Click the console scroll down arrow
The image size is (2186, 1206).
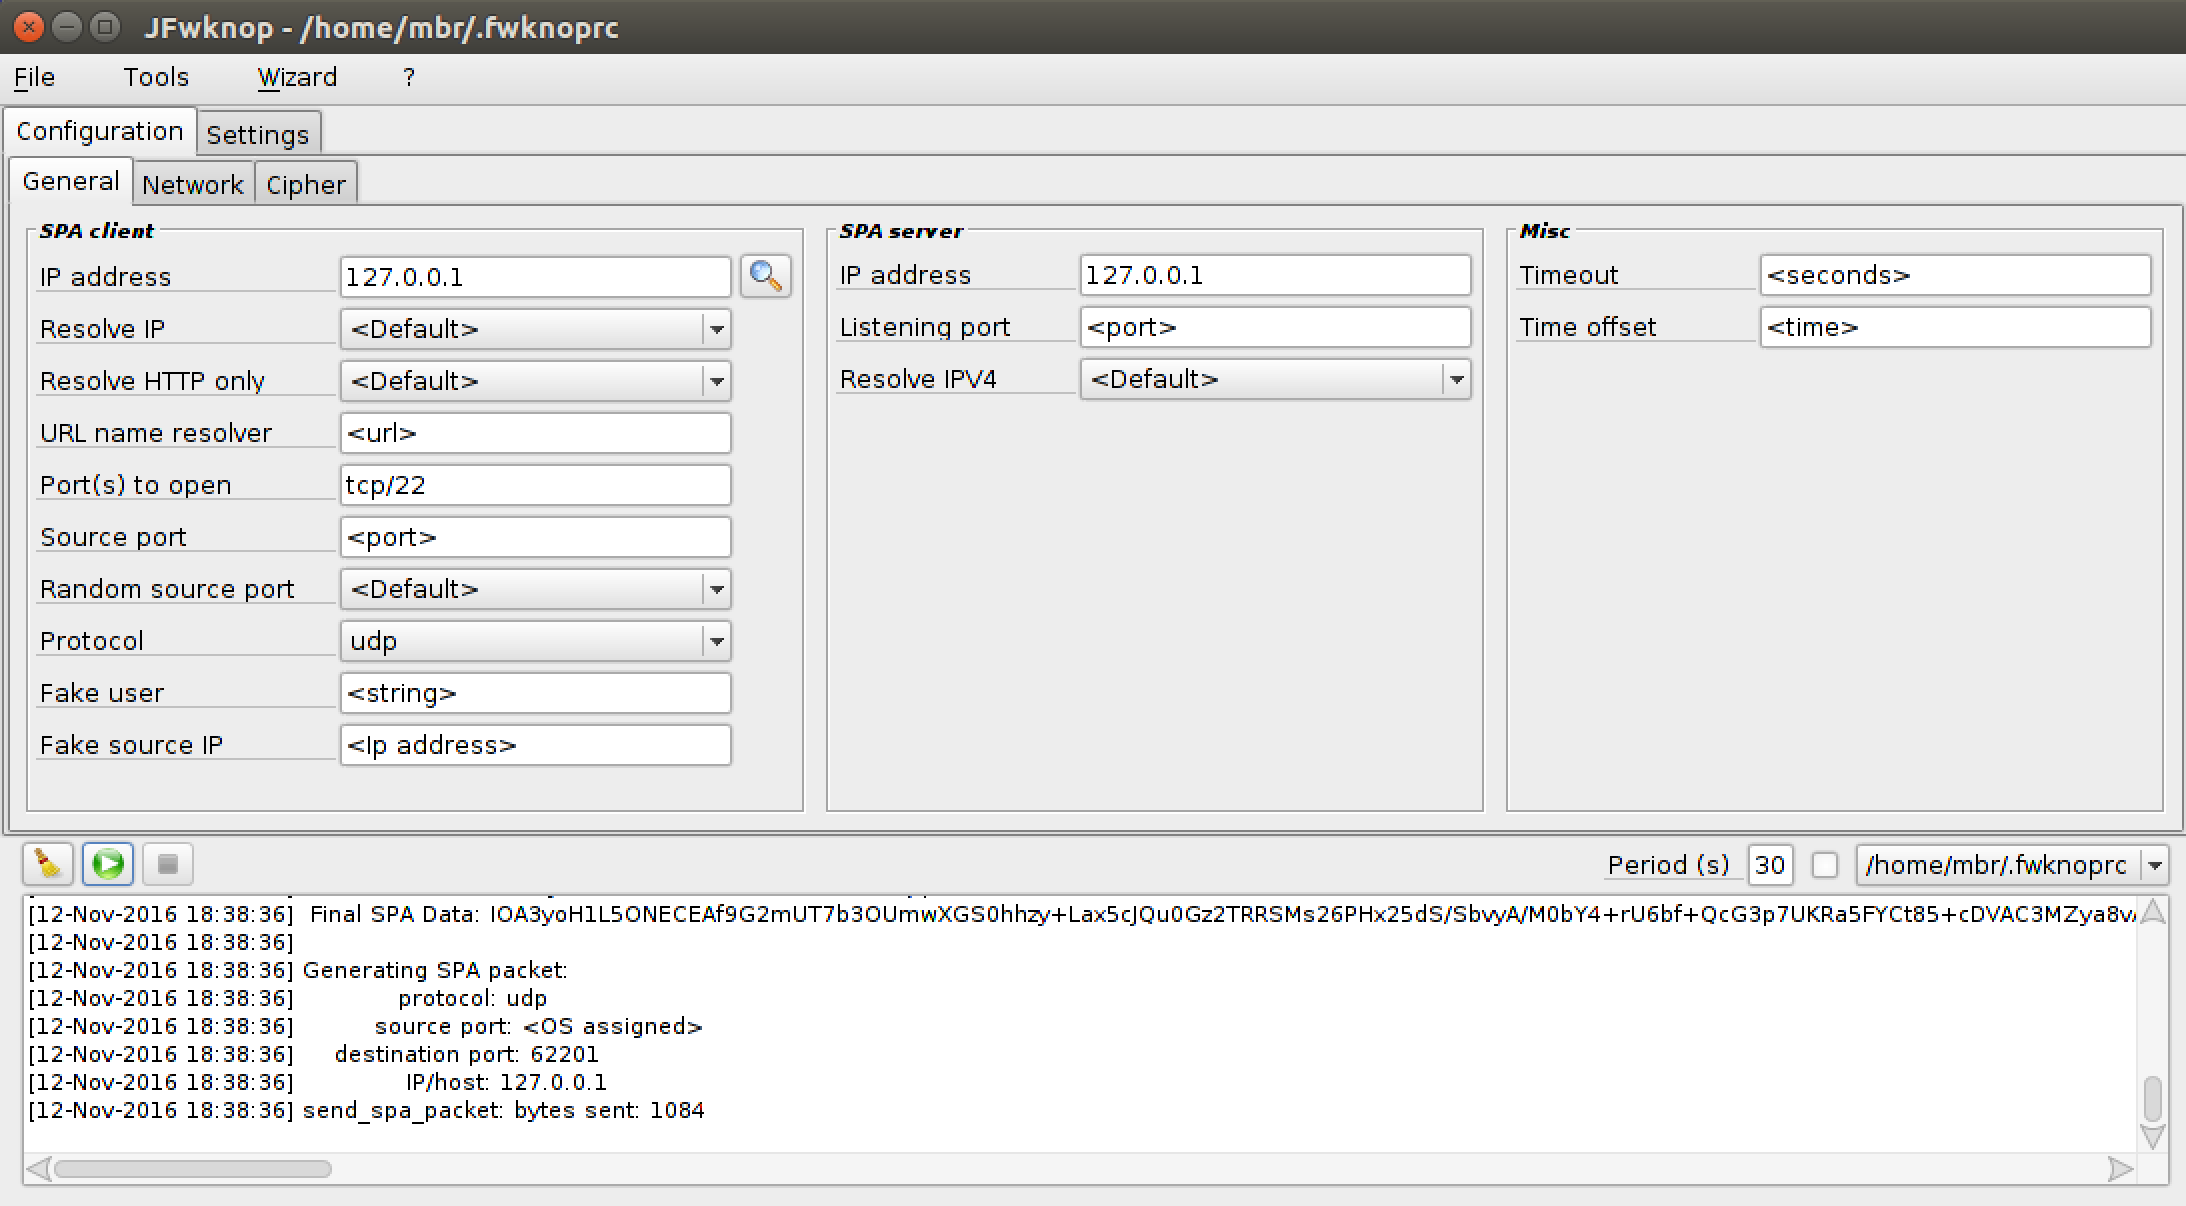pyautogui.click(x=2153, y=1137)
